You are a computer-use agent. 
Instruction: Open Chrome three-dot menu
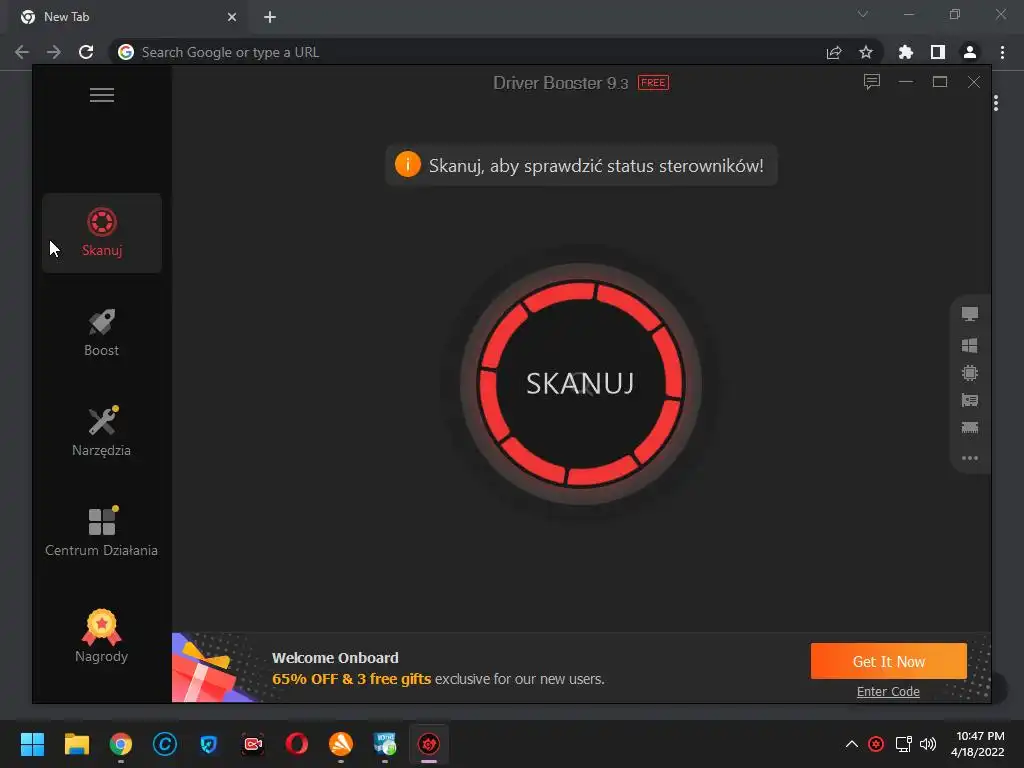tap(1002, 52)
